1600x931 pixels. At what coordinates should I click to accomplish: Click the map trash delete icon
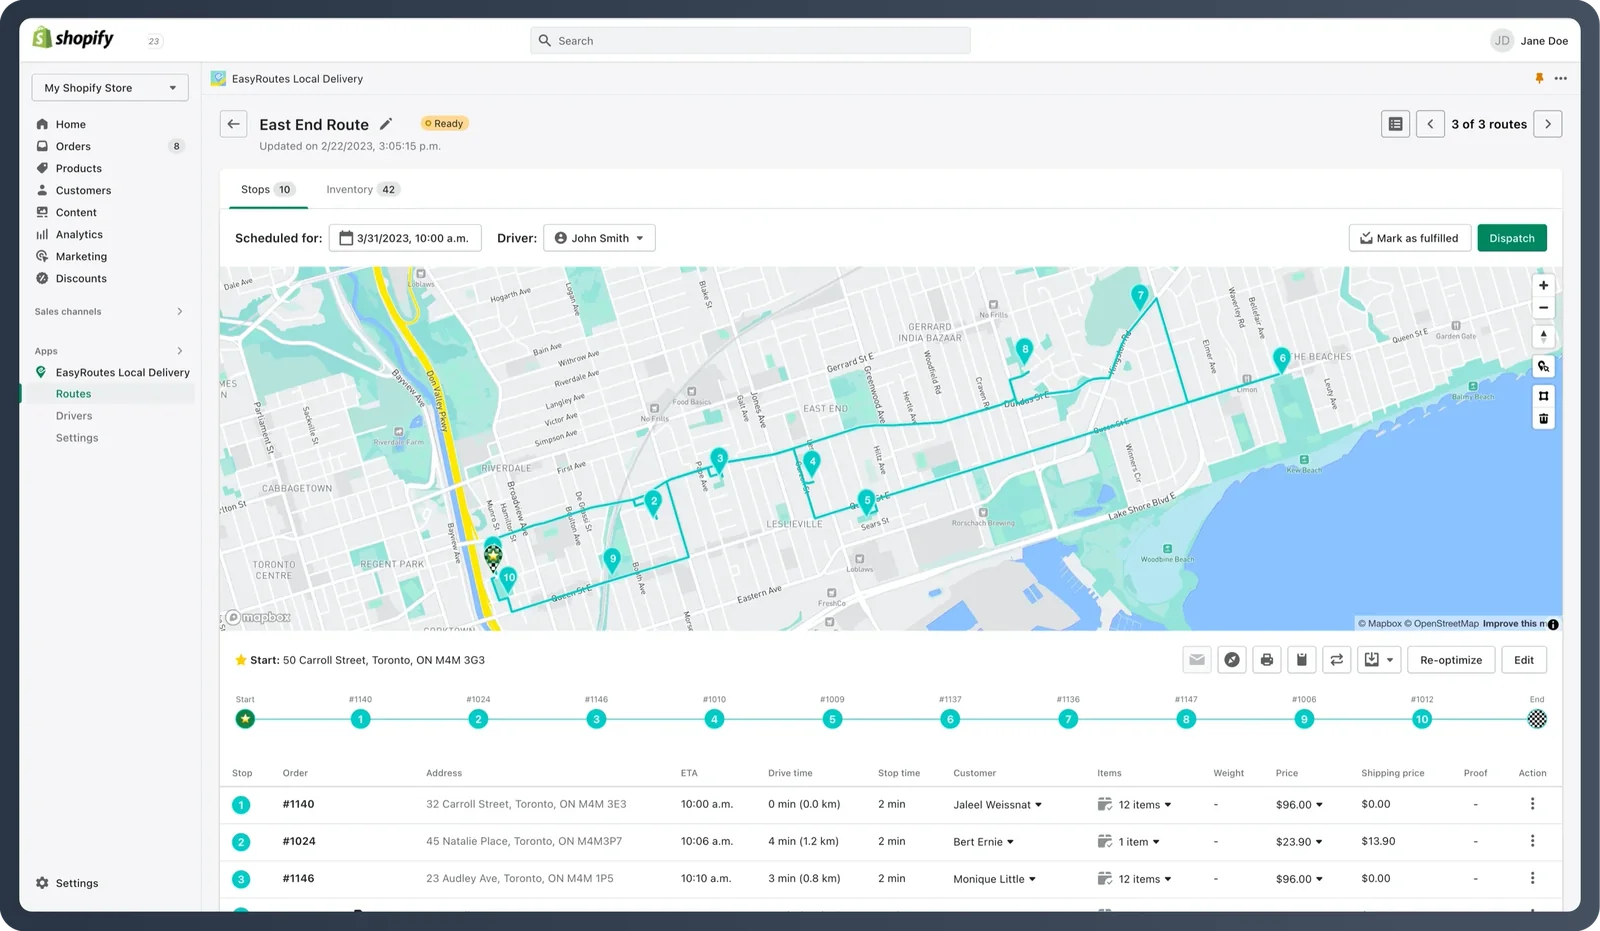coord(1543,419)
